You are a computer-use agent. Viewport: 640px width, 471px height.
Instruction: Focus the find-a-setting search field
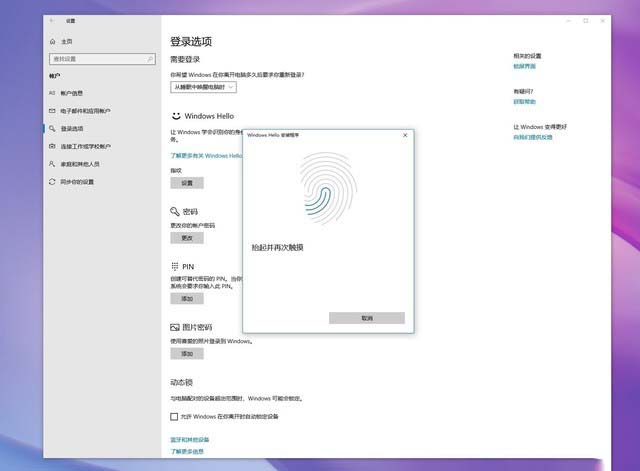[x=102, y=59]
